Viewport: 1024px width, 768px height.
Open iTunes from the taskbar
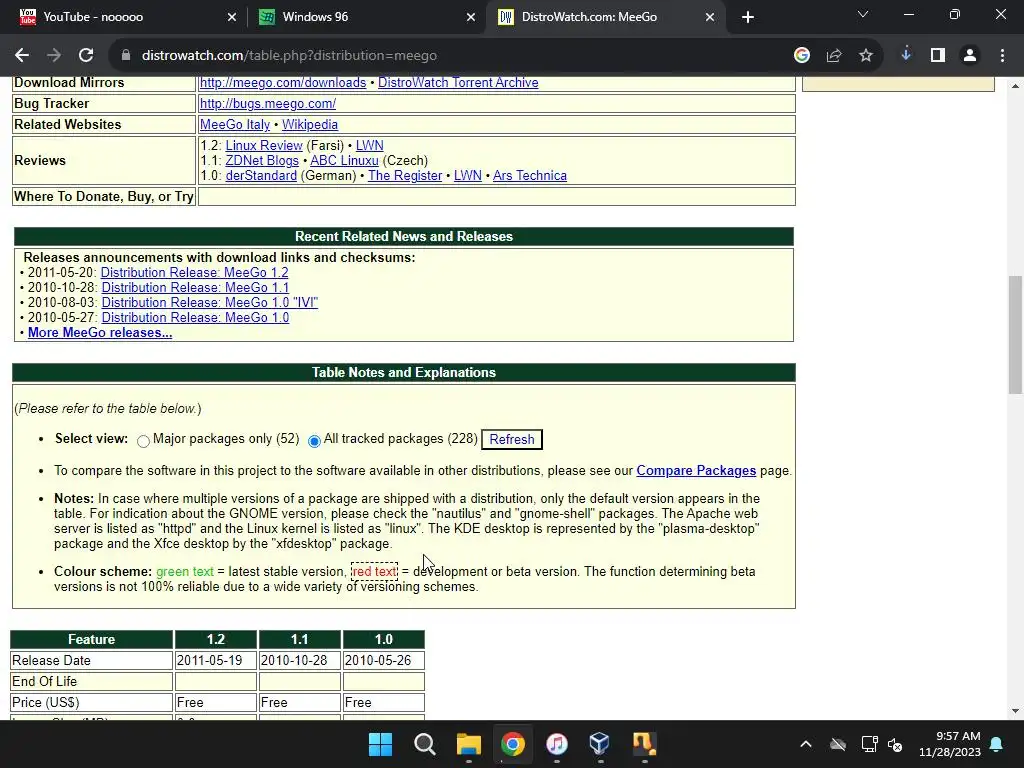(556, 744)
